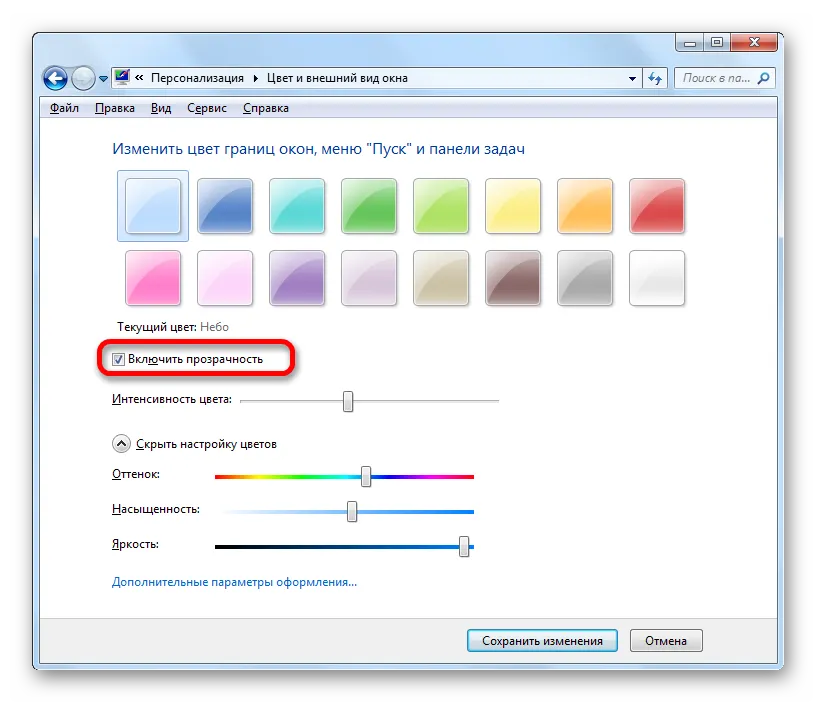
Task: Open the address bar history dropdown
Action: (x=632, y=79)
